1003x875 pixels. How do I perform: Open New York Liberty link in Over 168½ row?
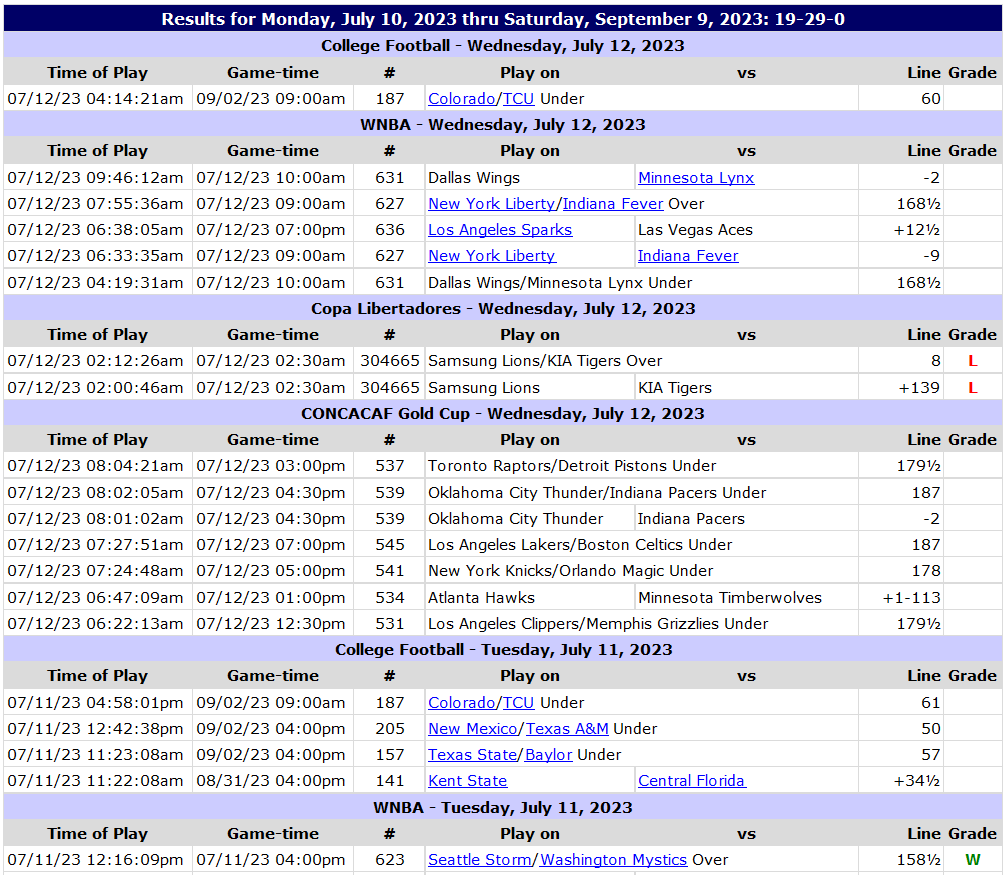coord(491,203)
